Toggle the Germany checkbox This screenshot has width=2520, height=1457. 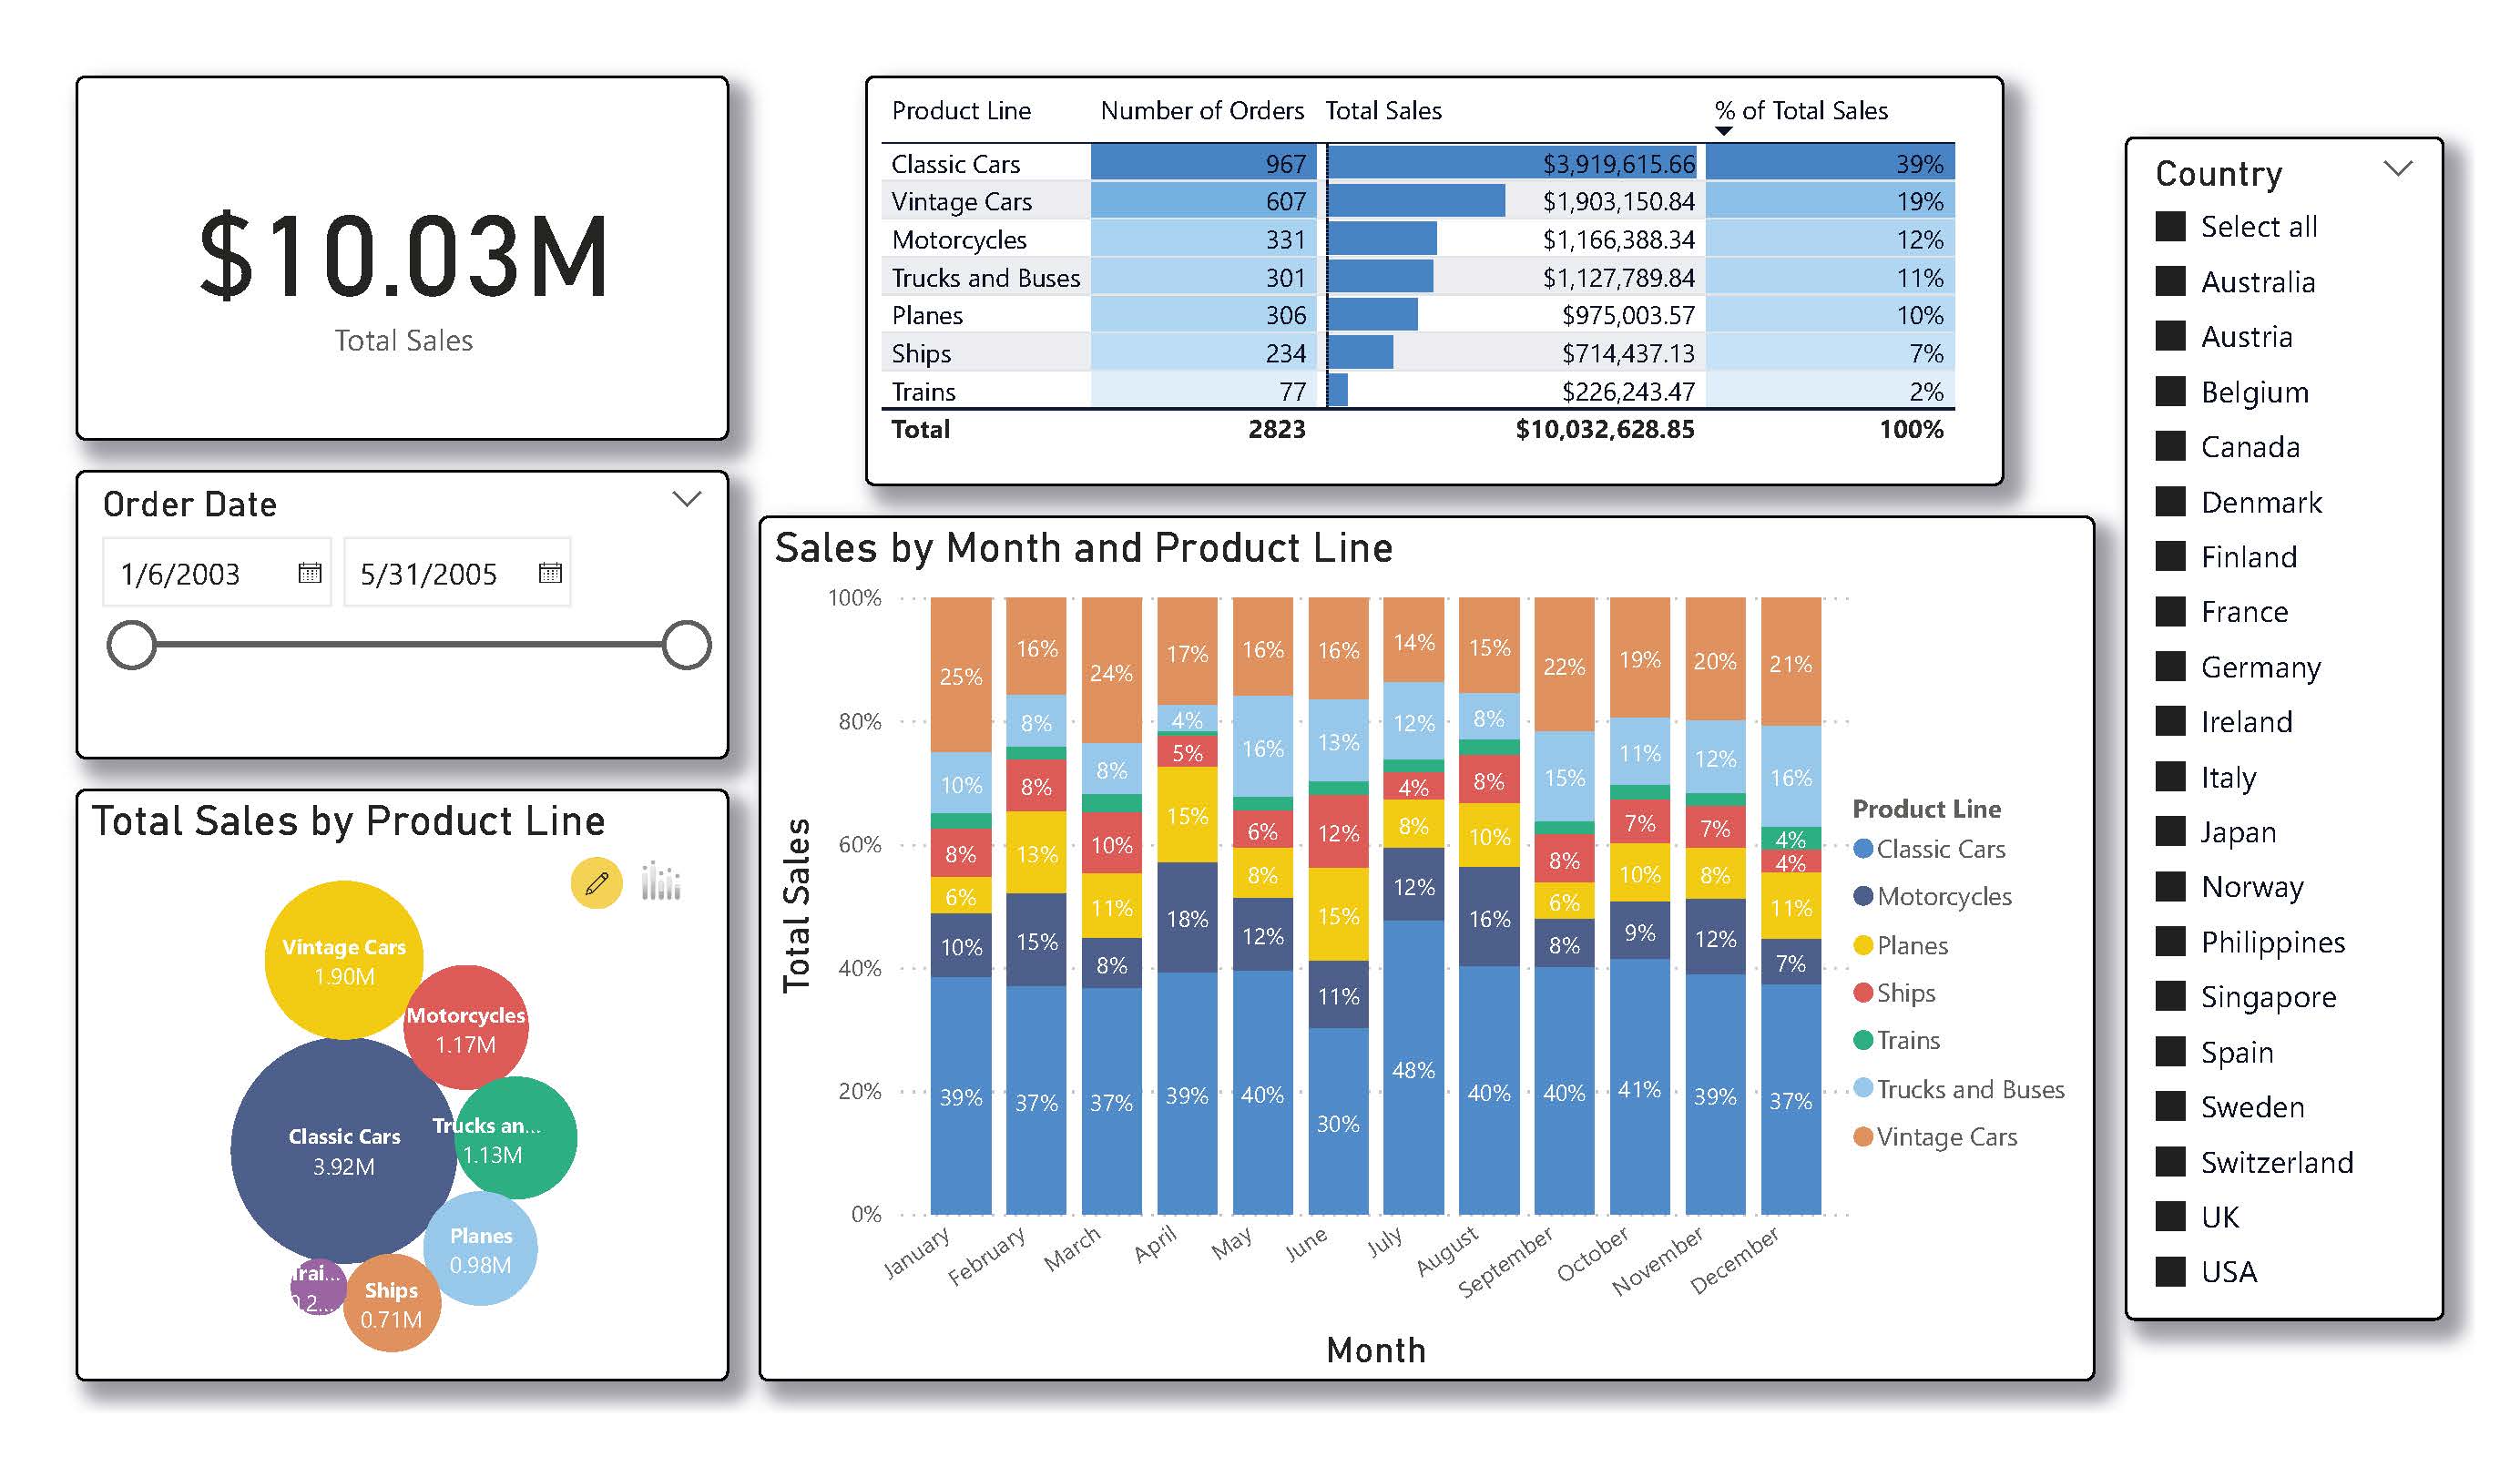2169,666
